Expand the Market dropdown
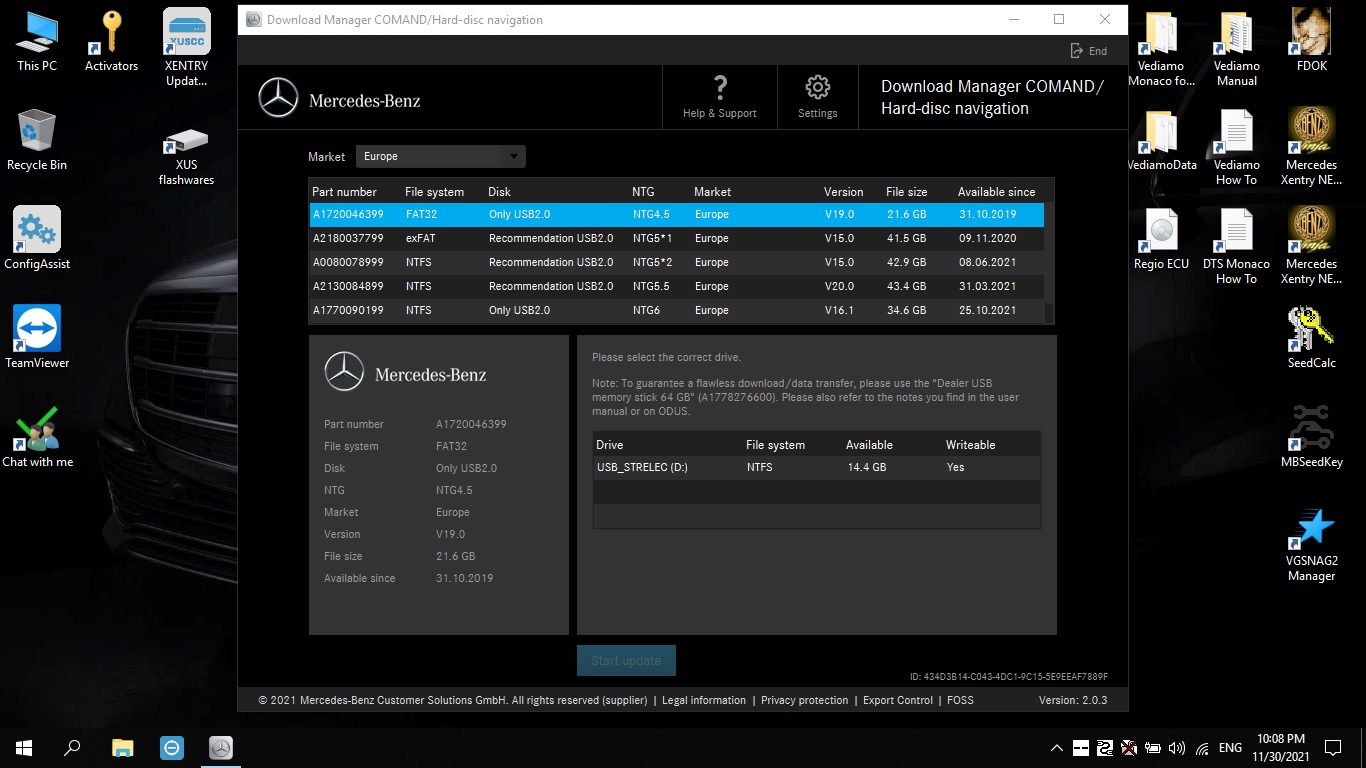 coord(513,156)
